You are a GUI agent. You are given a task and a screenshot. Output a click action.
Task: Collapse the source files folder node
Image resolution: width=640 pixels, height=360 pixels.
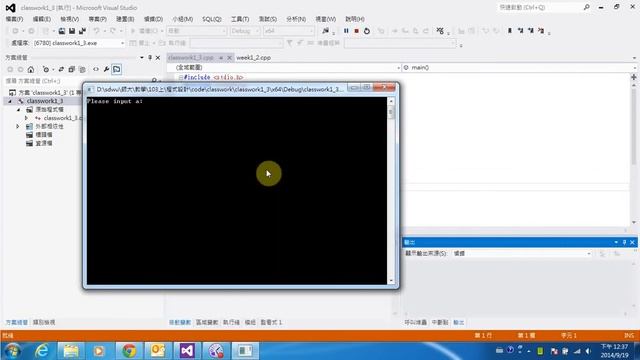(x=18, y=109)
